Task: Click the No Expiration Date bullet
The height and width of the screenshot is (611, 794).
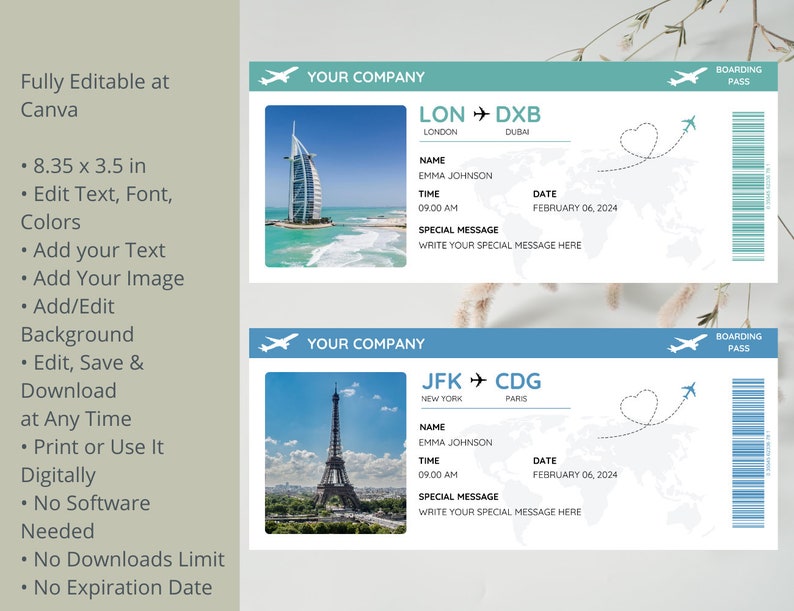Action: pyautogui.click(x=116, y=588)
